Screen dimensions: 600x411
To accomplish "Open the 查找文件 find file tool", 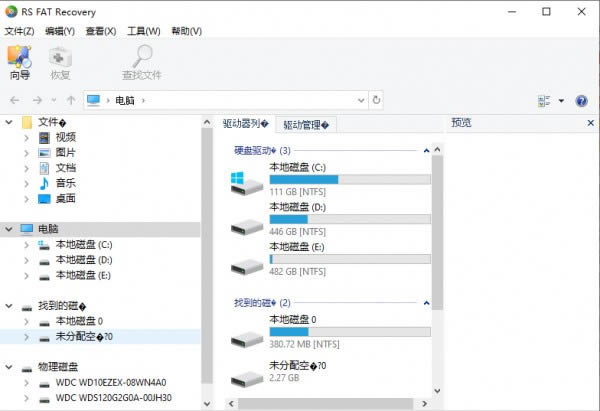I will point(142,62).
